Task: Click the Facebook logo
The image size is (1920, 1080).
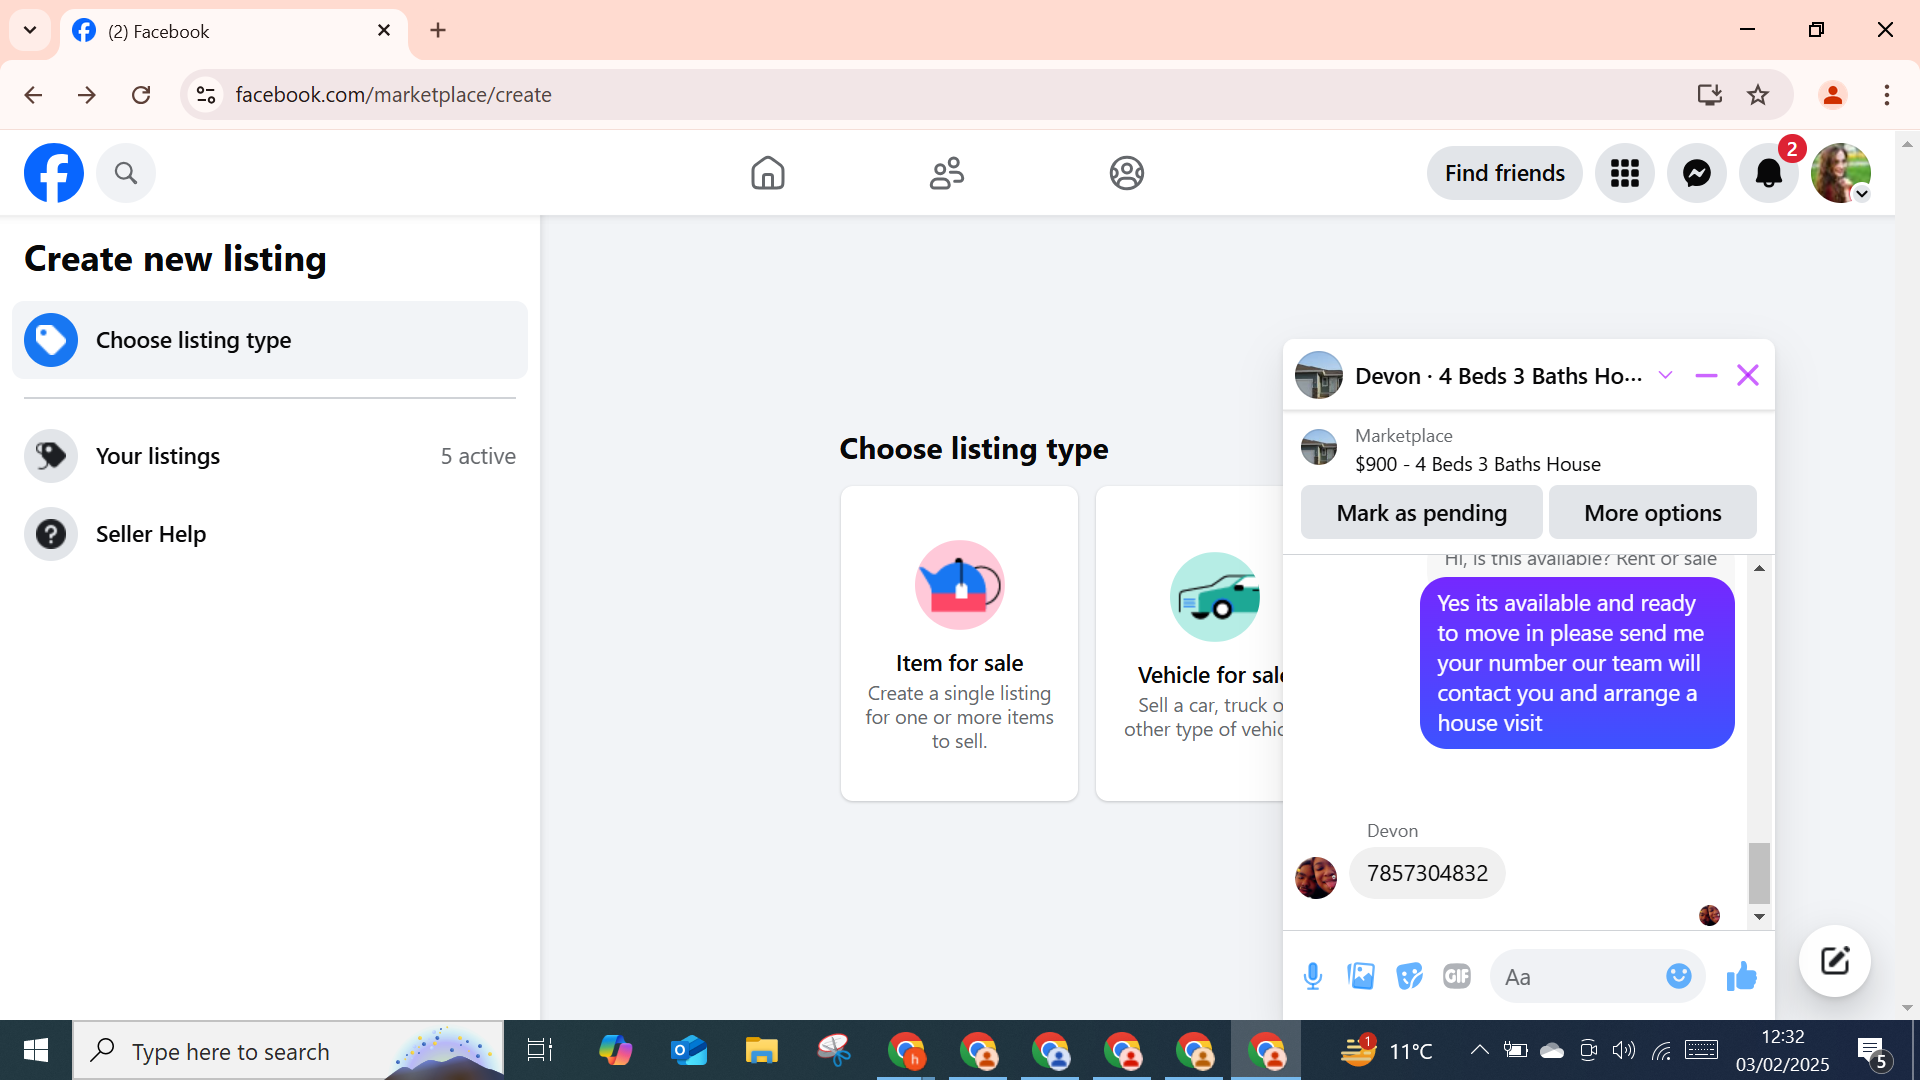Action: pos(54,173)
